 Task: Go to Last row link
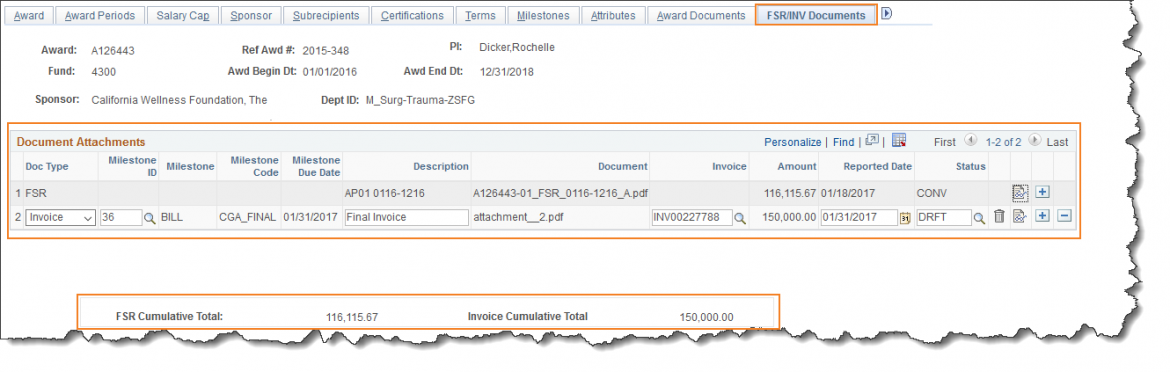tap(1057, 142)
